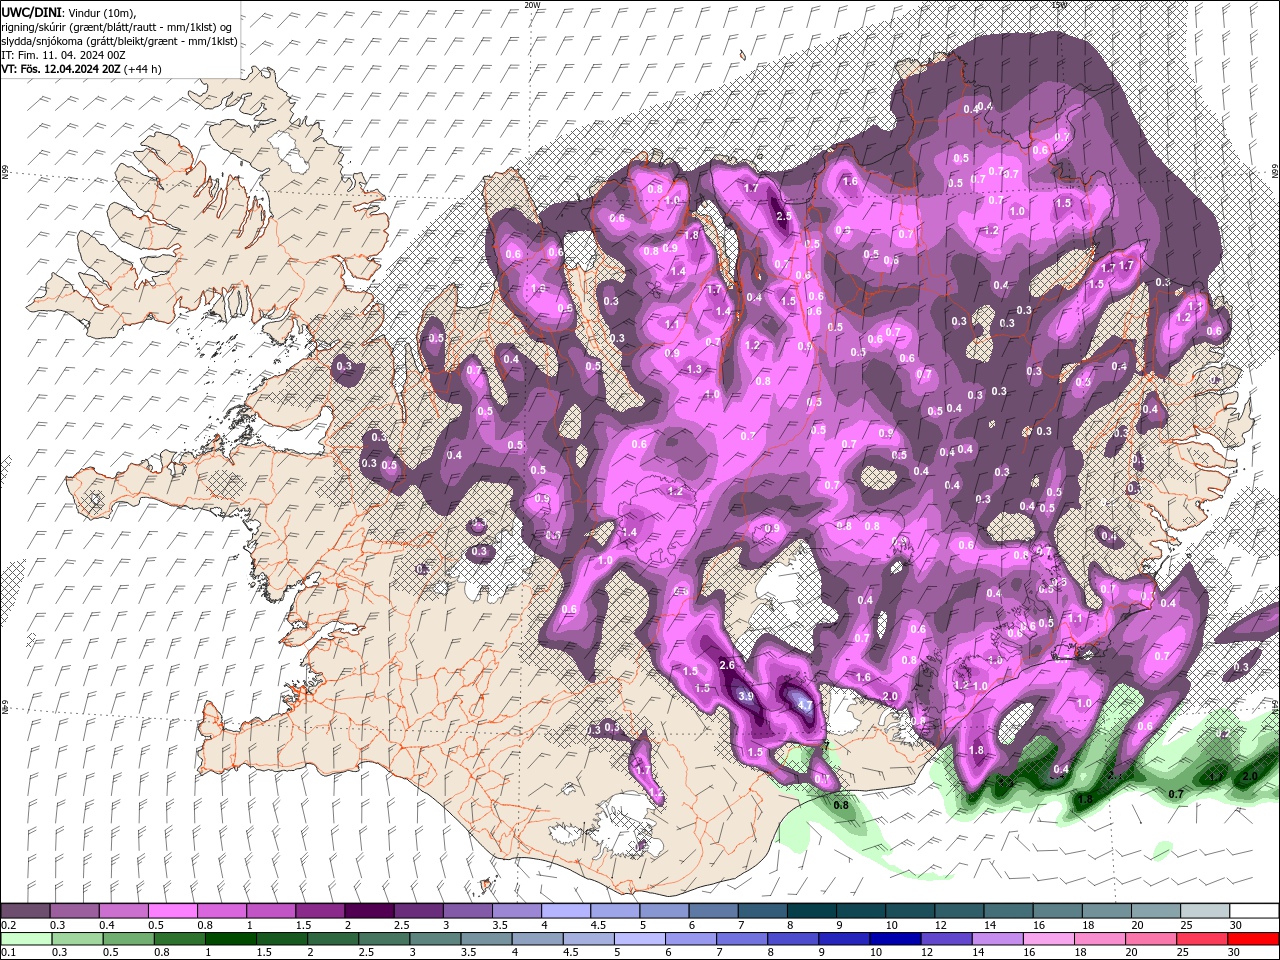Pick the upper legend swatch labeled 0.8
The image size is (1280, 960).
point(221,911)
